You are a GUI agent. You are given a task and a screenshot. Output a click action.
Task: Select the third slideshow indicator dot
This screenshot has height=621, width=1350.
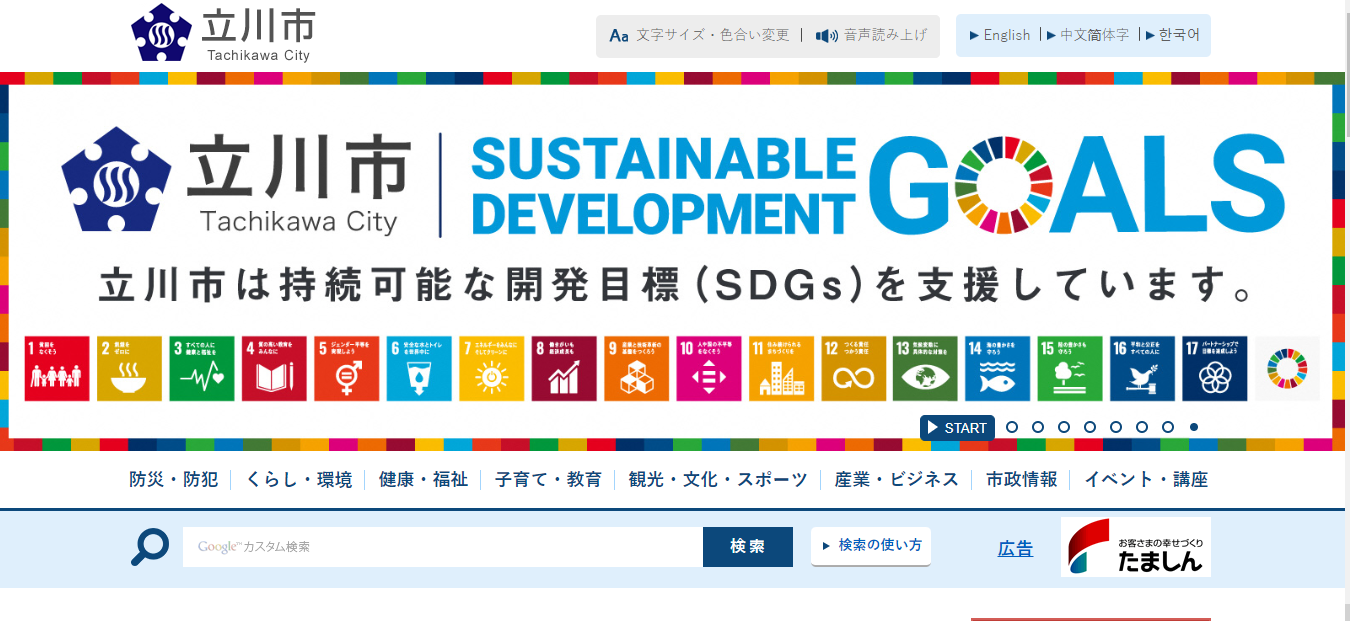point(1064,427)
